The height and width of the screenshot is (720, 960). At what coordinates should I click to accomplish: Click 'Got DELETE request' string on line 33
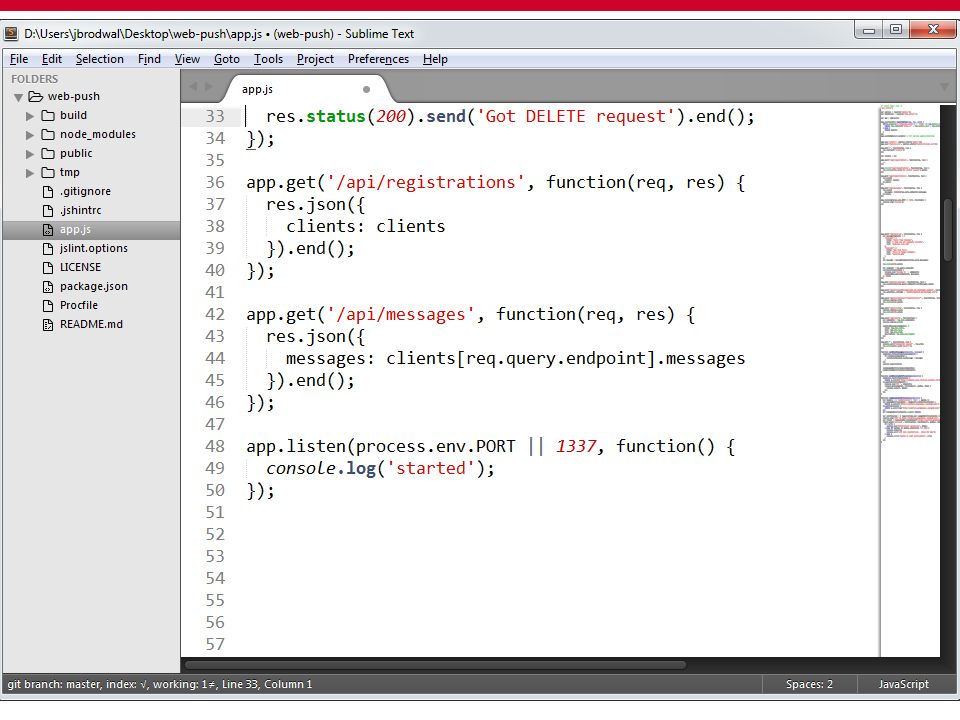click(x=576, y=116)
